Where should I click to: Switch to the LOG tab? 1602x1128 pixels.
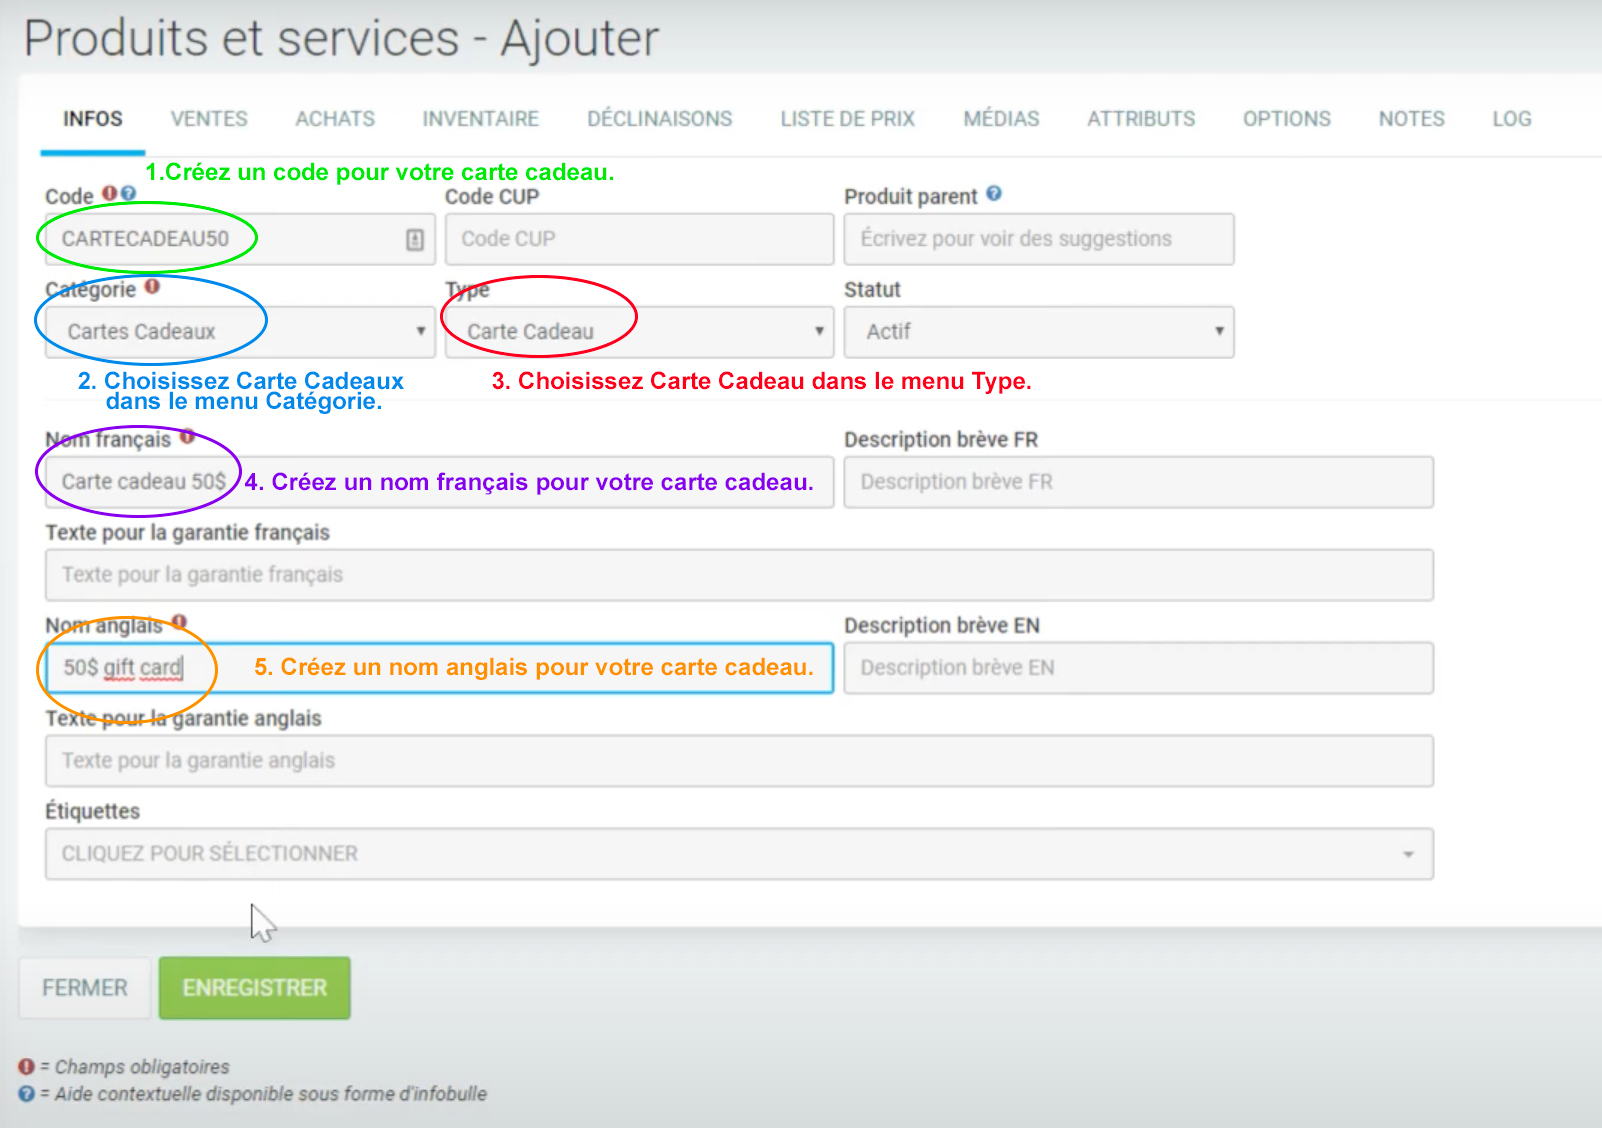click(x=1511, y=119)
